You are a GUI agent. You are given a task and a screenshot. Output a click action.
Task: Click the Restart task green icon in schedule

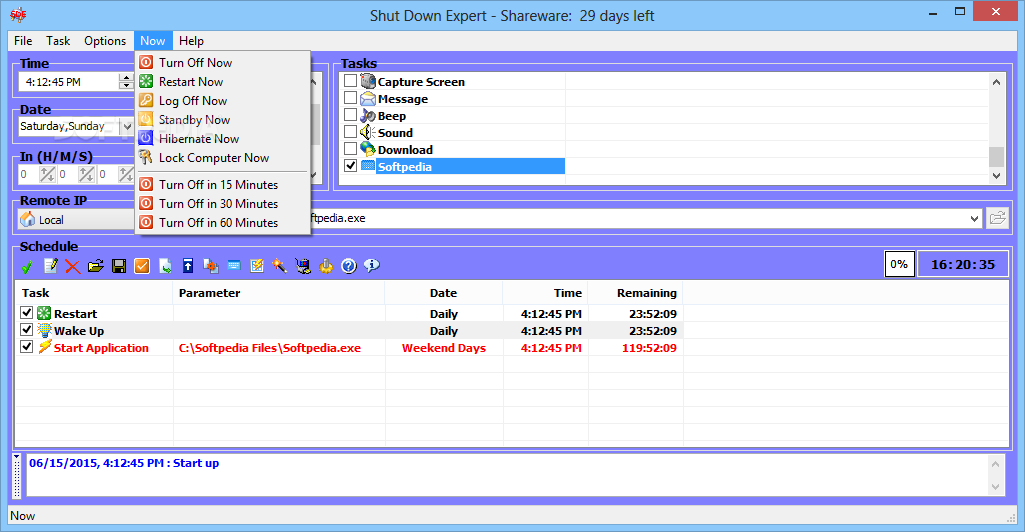click(x=44, y=313)
